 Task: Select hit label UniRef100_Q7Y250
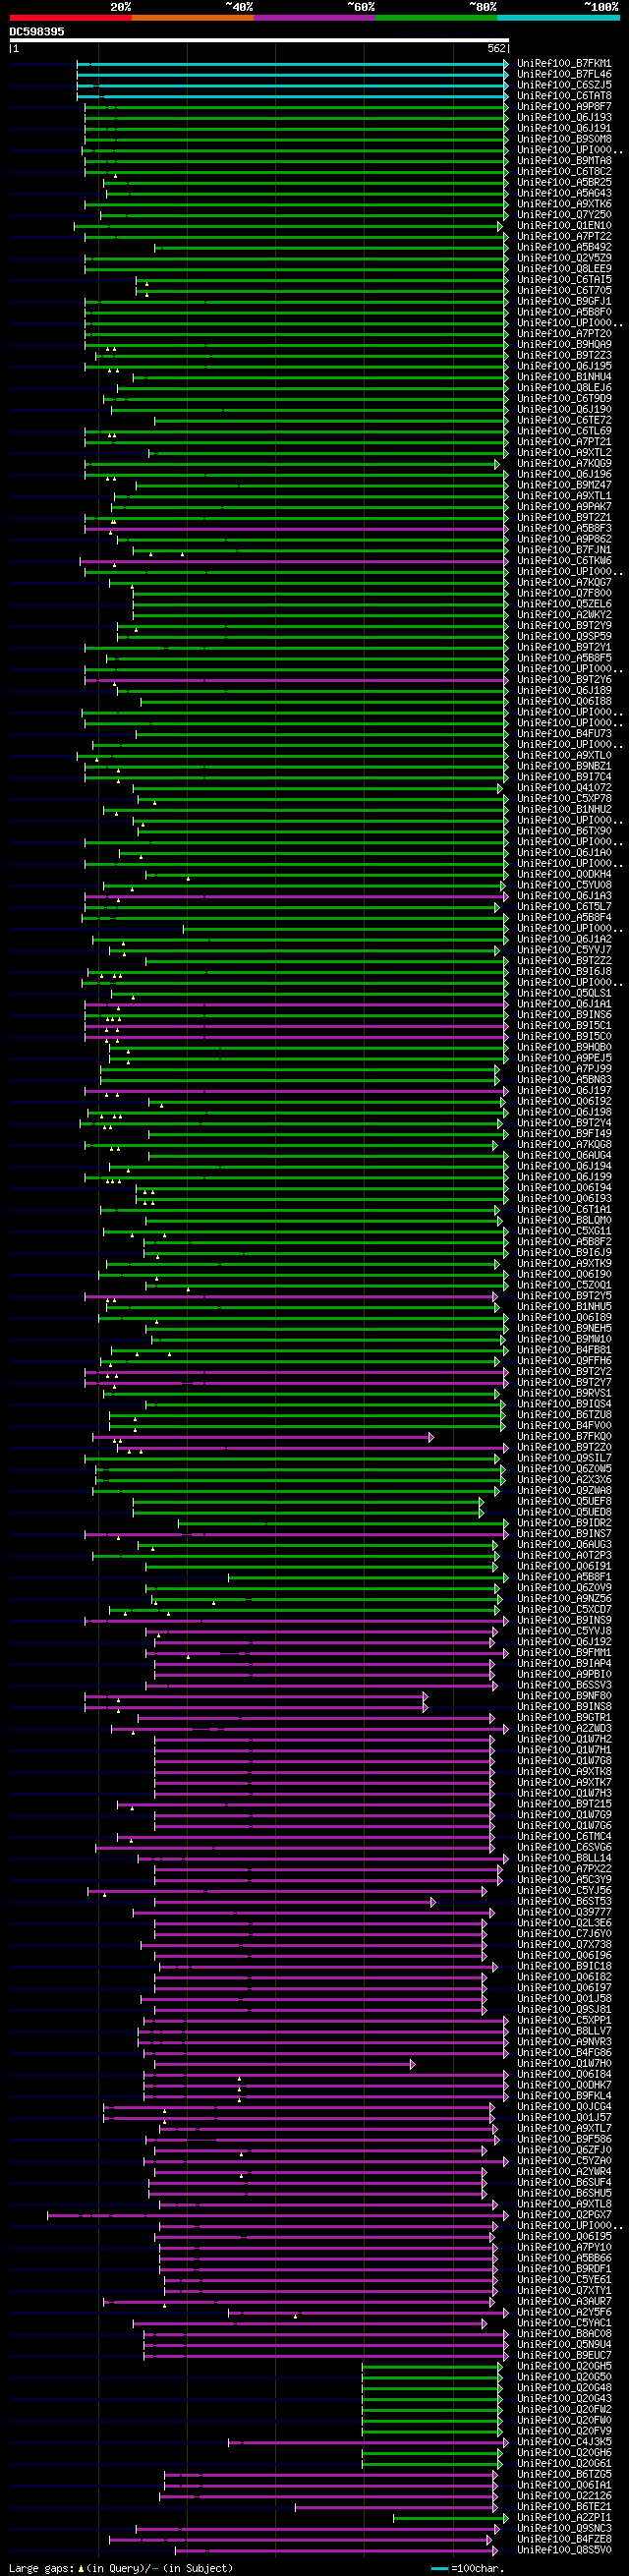[x=564, y=215]
